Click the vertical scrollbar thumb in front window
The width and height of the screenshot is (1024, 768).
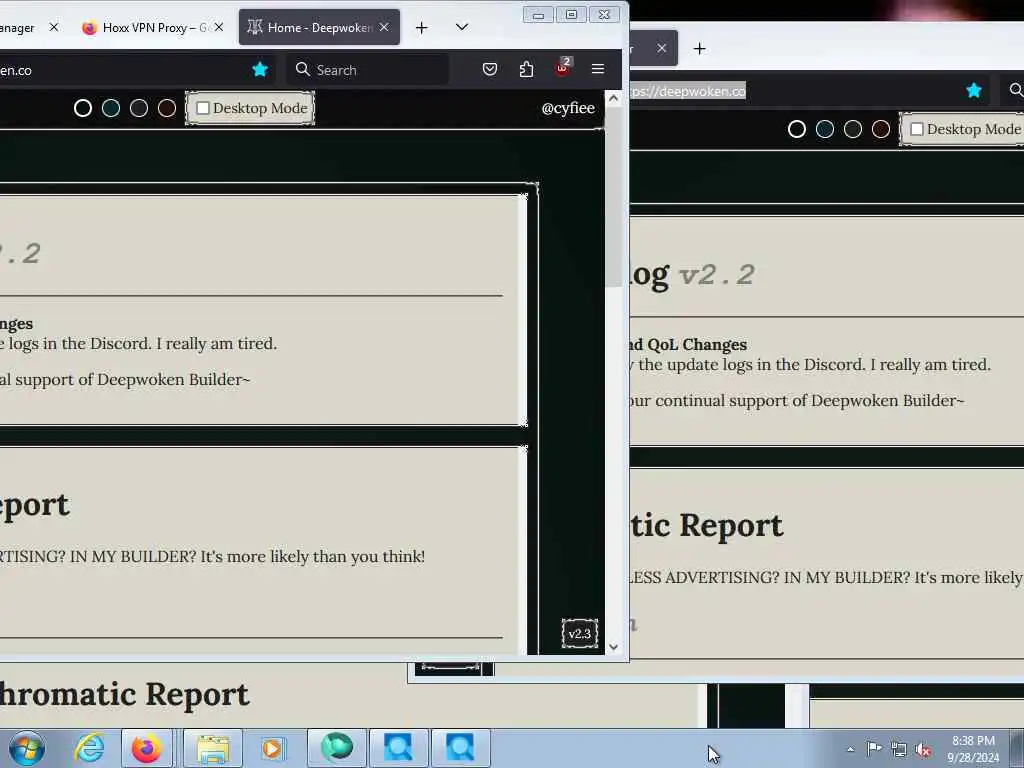613,196
